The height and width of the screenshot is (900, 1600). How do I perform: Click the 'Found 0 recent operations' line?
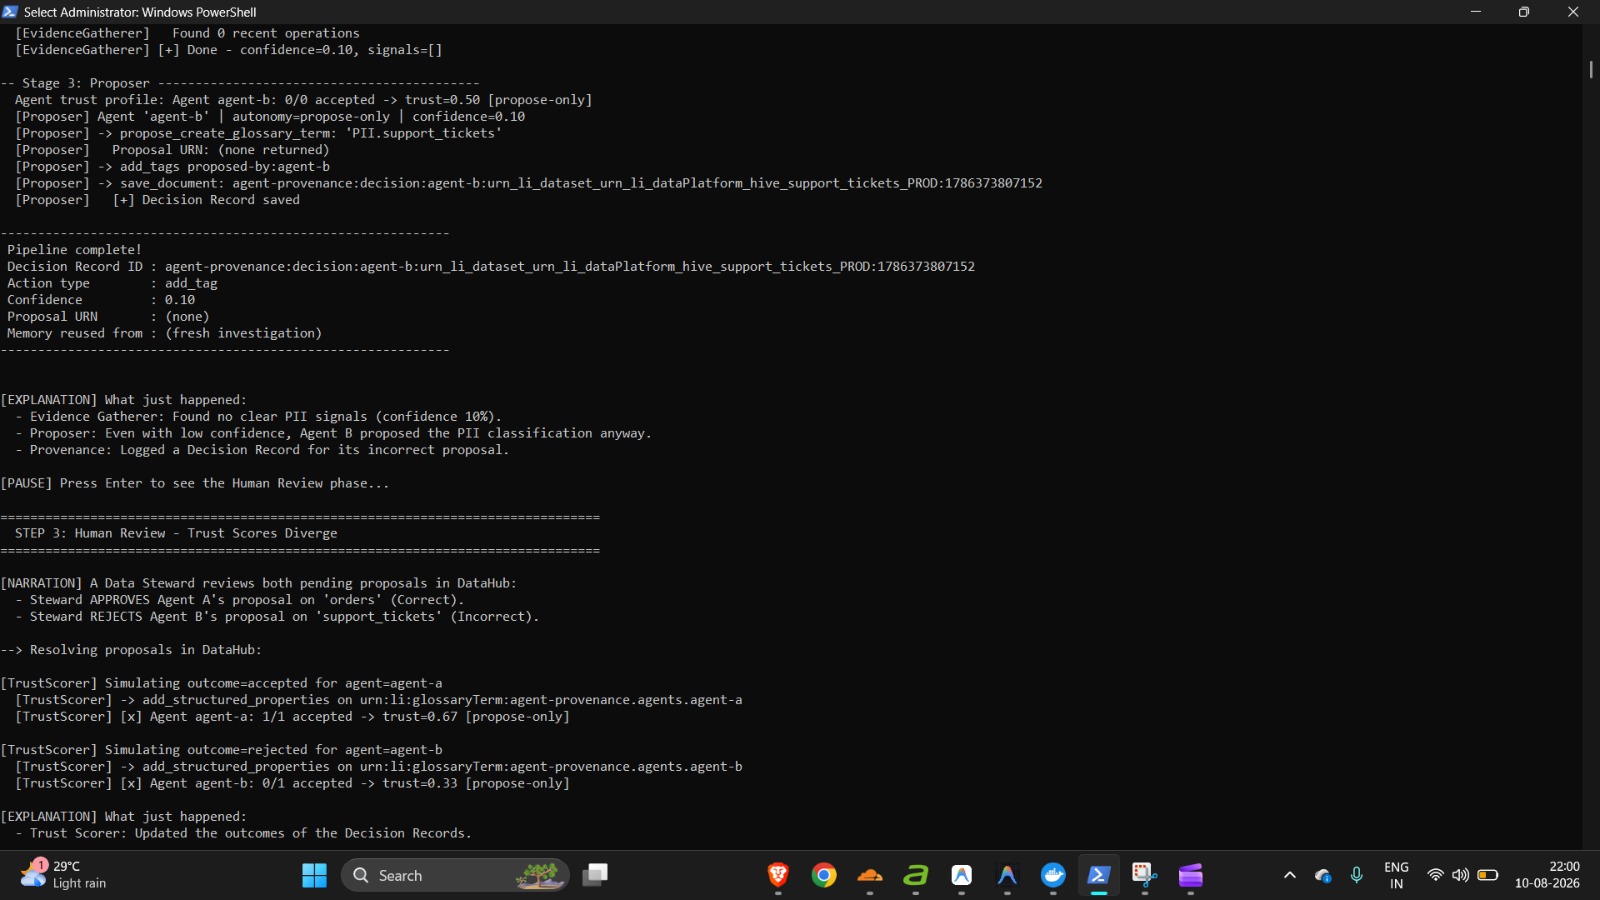187,33
